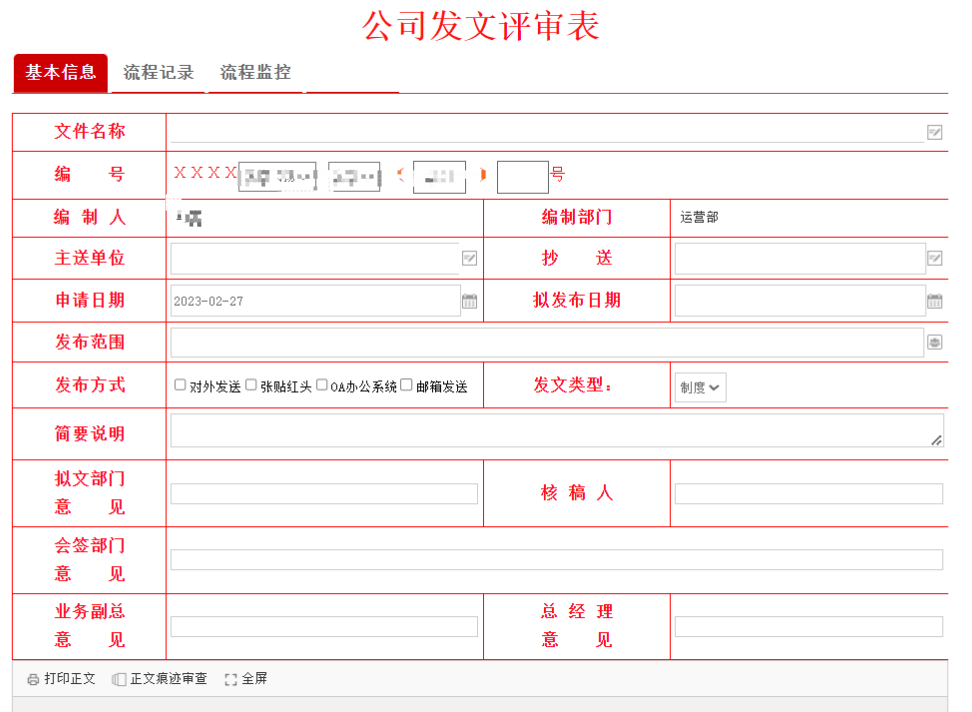Switch to the 流程记录 tab

point(159,73)
